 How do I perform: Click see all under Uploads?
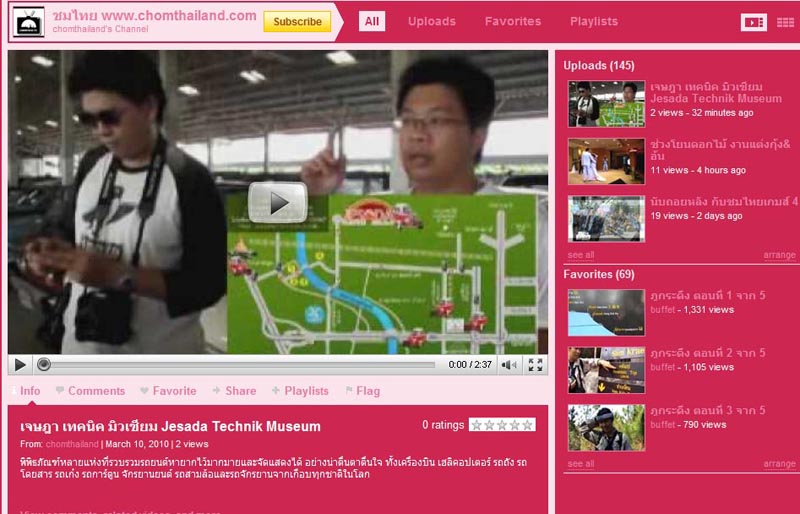click(581, 255)
